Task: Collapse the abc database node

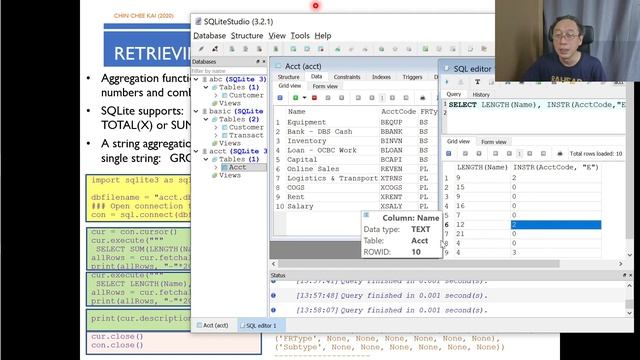Action: pyautogui.click(x=196, y=79)
